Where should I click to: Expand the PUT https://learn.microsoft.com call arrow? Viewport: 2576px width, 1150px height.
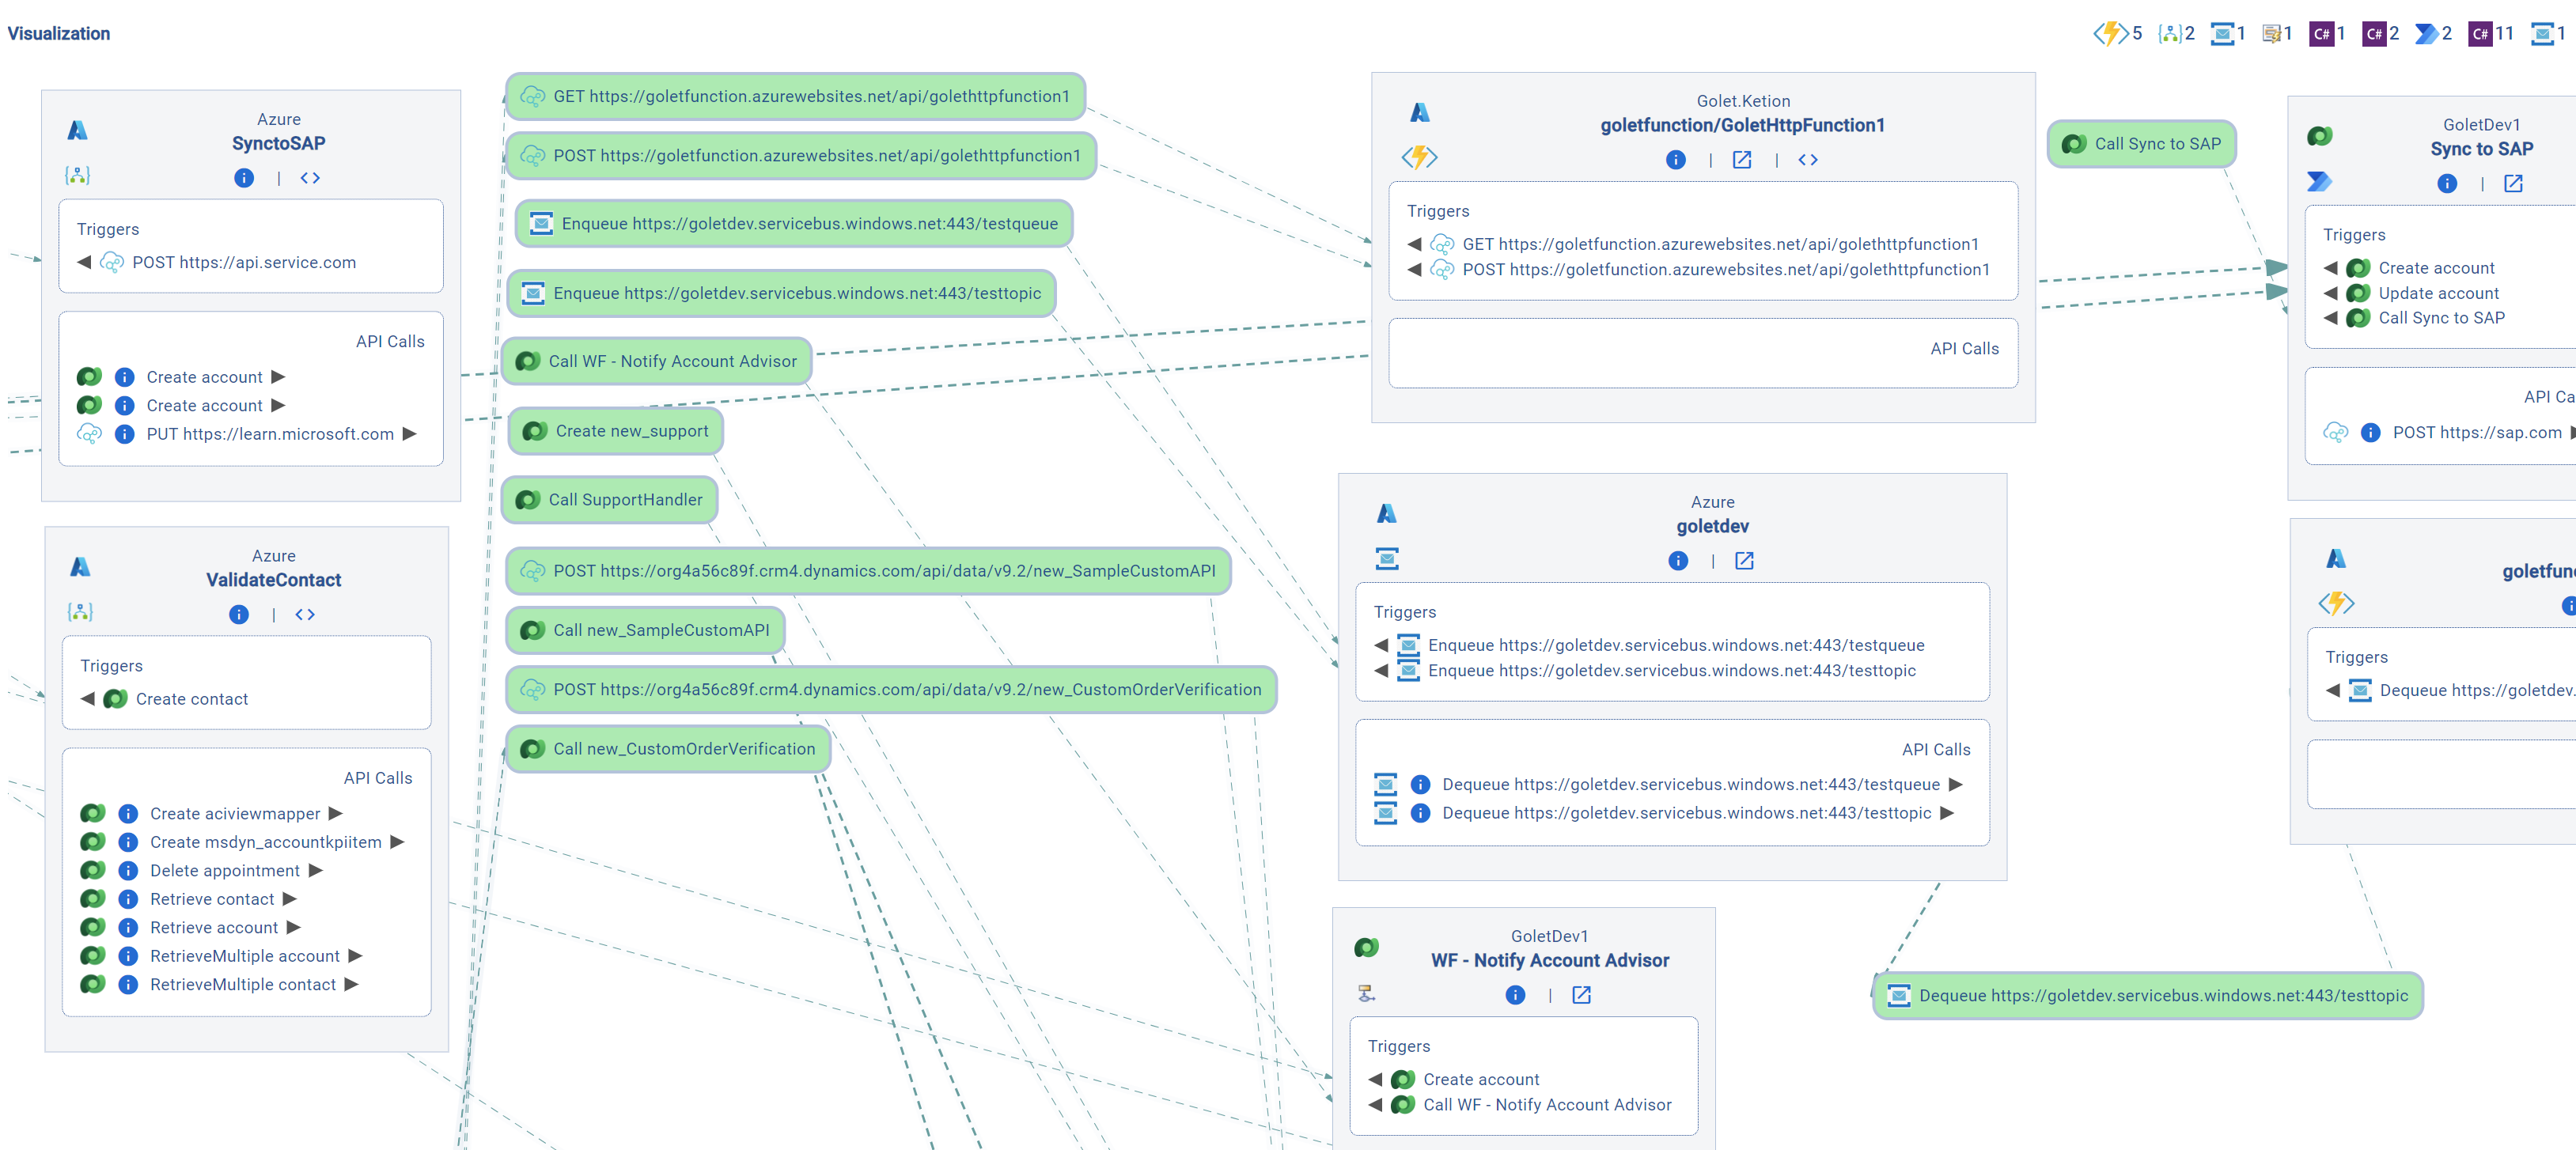click(x=409, y=434)
